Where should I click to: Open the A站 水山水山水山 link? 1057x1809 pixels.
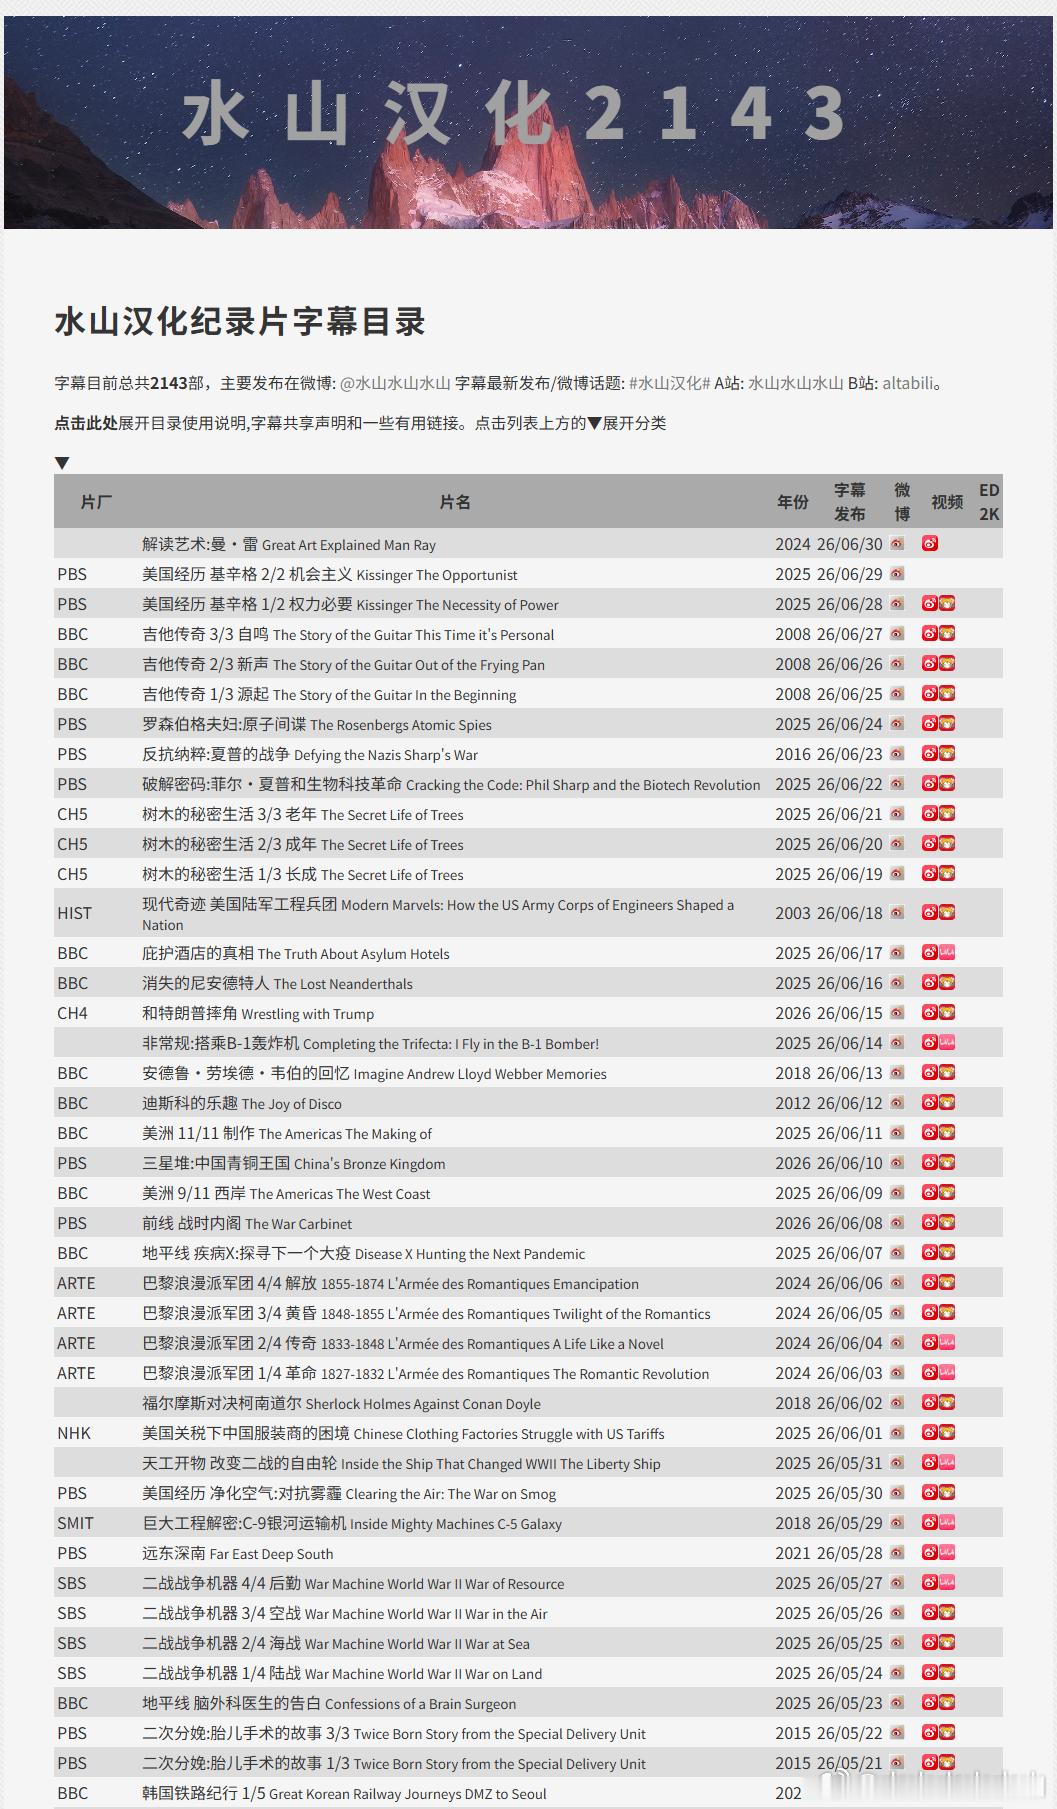796,383
